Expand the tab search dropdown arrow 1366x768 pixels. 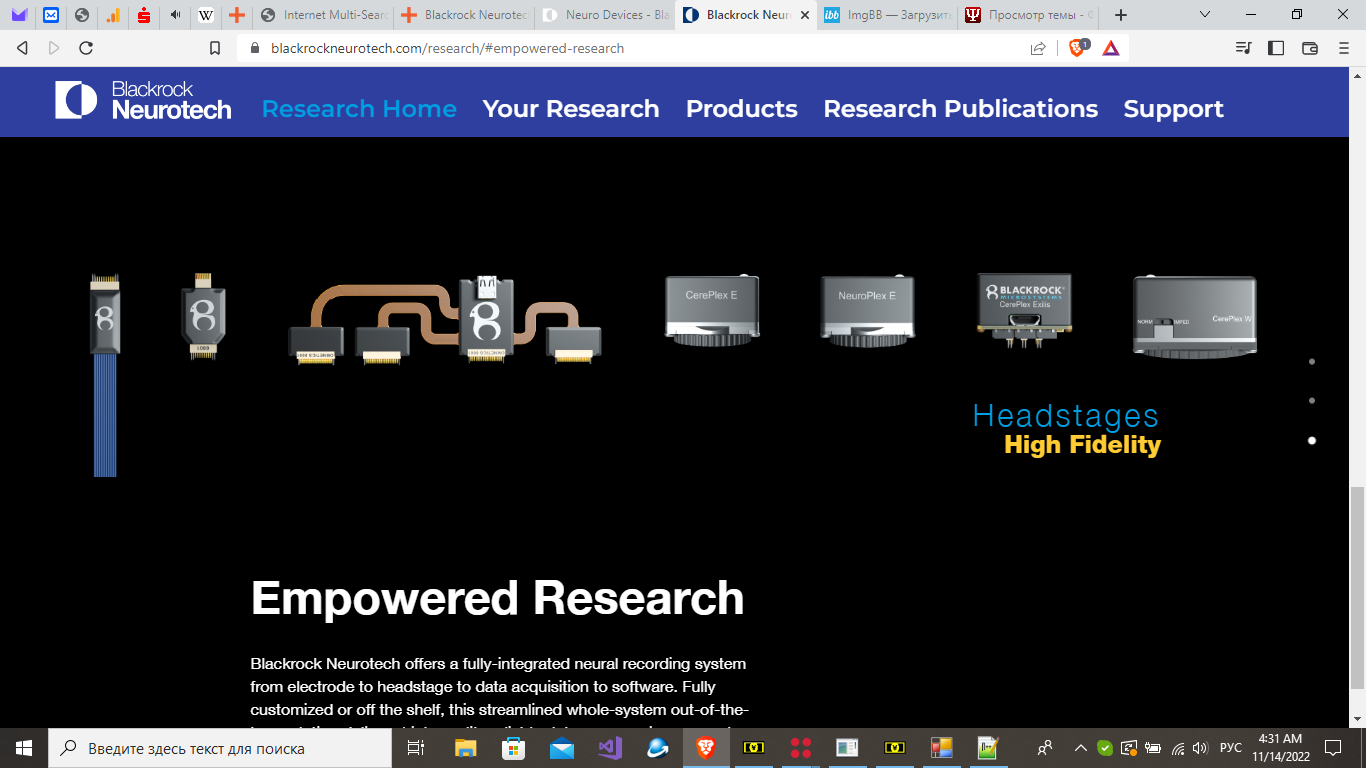point(1205,15)
